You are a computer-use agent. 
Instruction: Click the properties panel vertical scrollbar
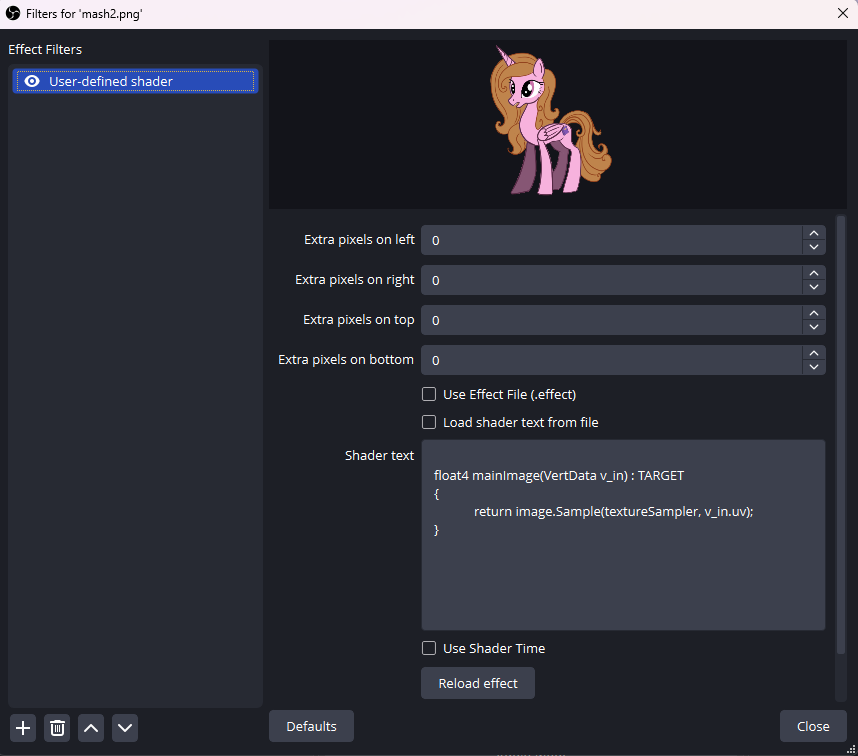841,434
